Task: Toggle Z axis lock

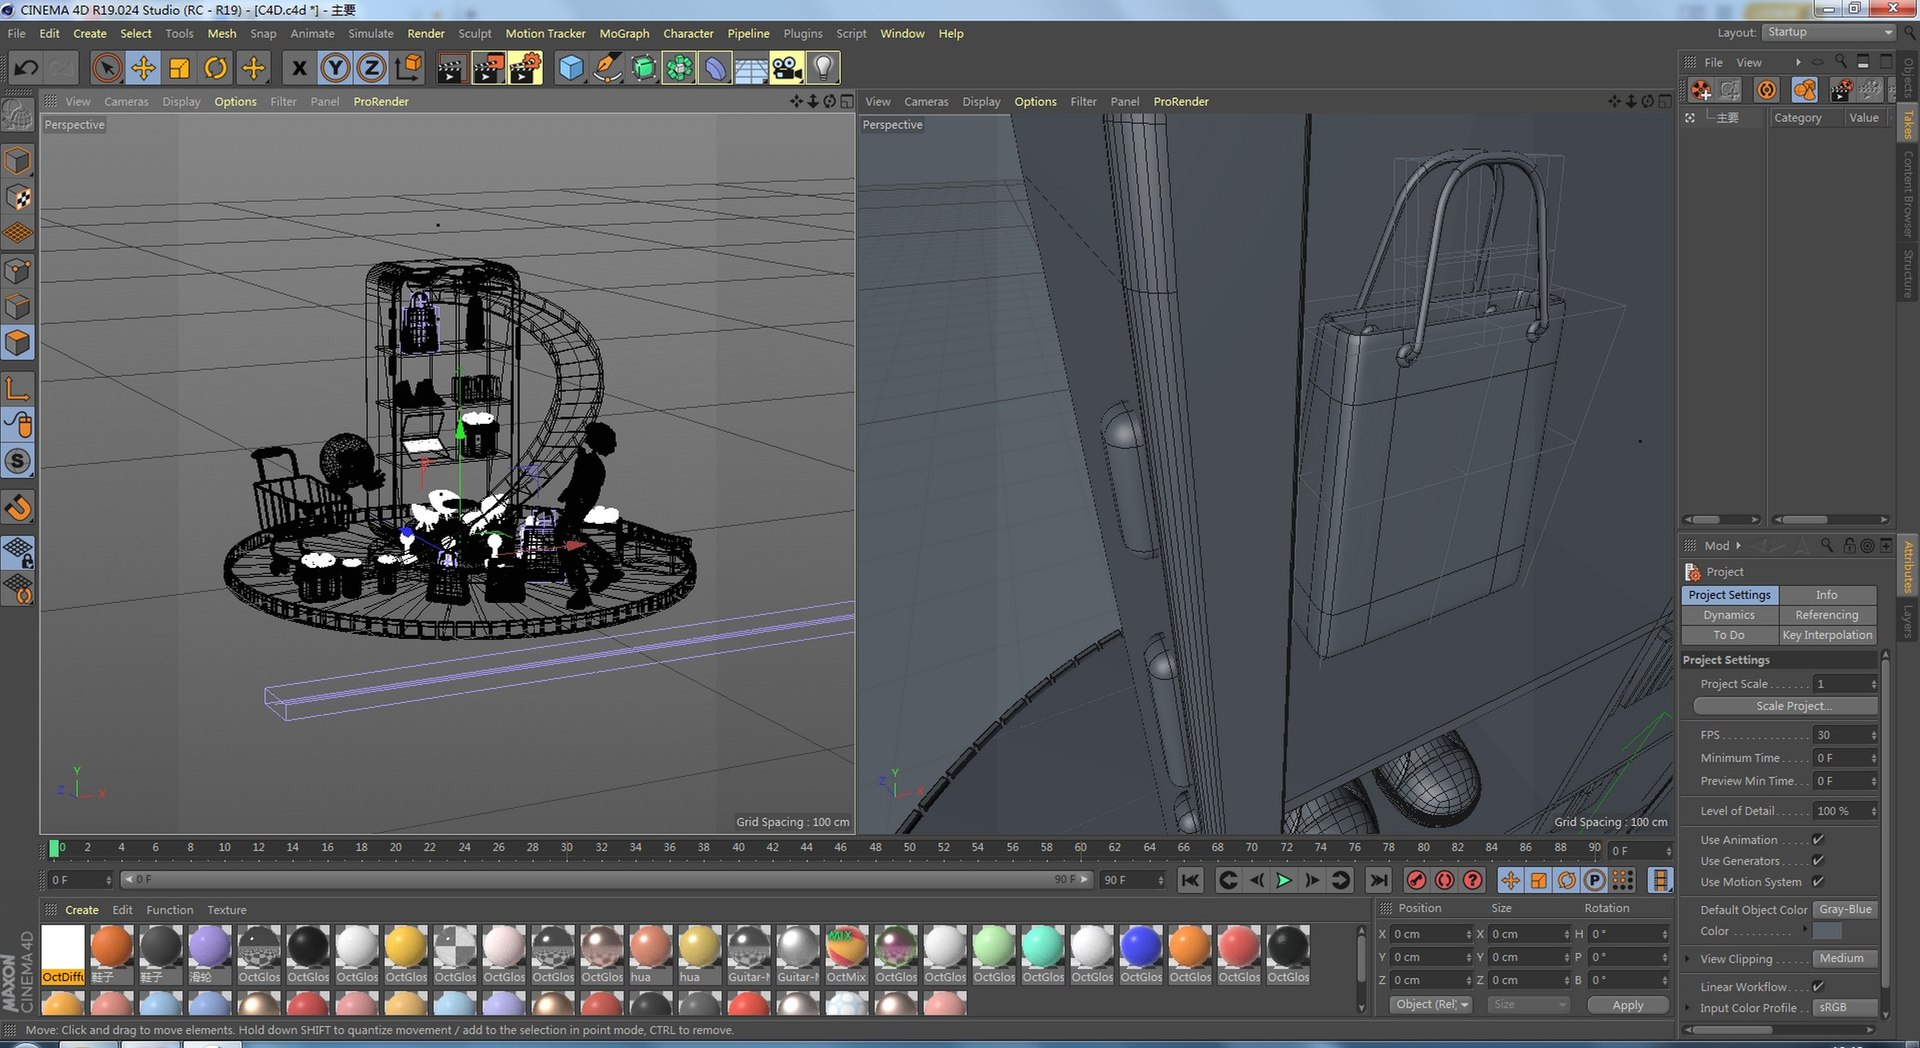Action: (371, 68)
